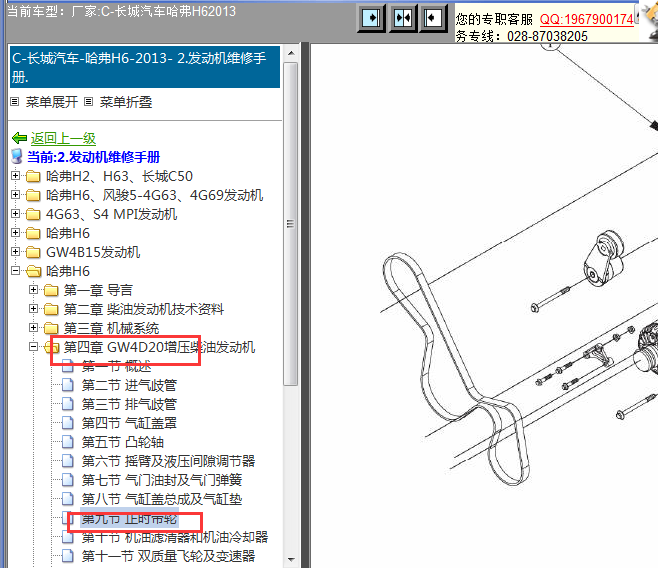The width and height of the screenshot is (658, 568).
Task: Open 第一节 概述 section
Action: (116, 366)
